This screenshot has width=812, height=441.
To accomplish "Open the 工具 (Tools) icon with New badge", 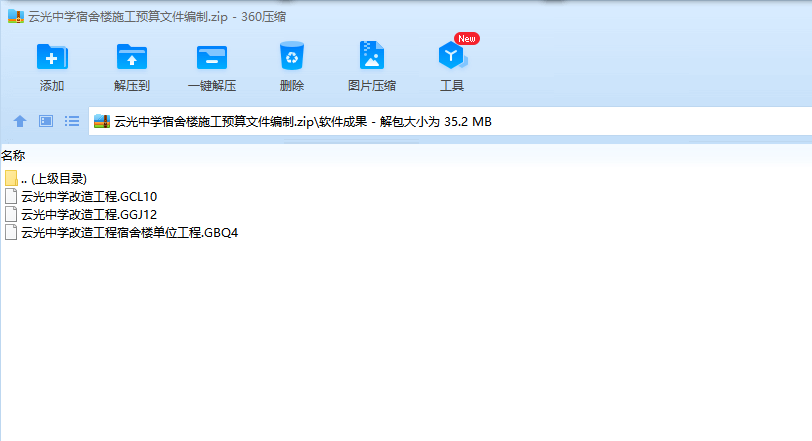I will 453,55.
